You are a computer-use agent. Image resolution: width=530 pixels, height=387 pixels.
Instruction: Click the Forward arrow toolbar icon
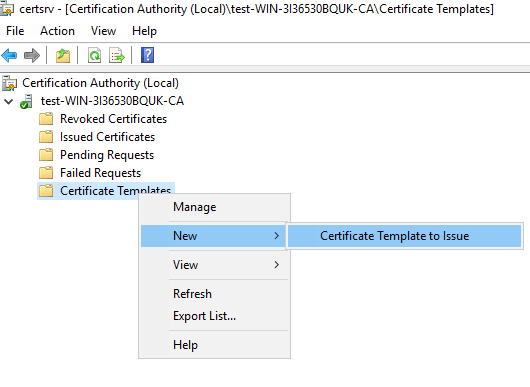pos(32,55)
